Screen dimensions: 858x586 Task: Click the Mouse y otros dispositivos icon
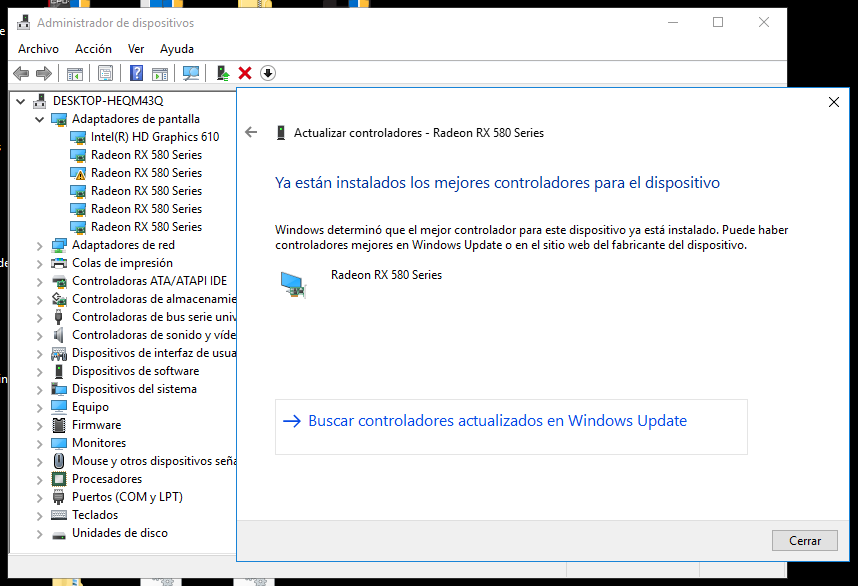[59, 461]
